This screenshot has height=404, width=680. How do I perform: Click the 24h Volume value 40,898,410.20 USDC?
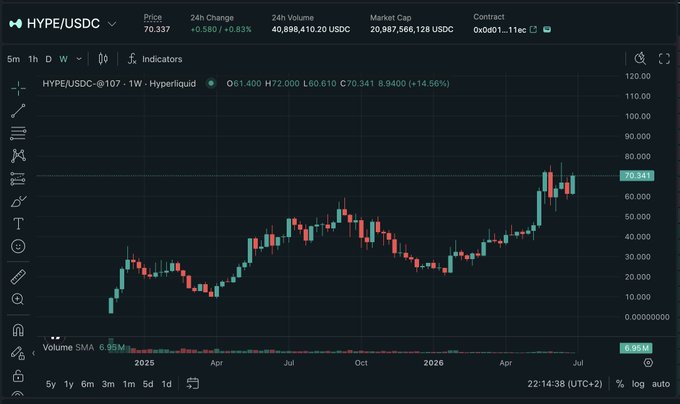pyautogui.click(x=311, y=29)
